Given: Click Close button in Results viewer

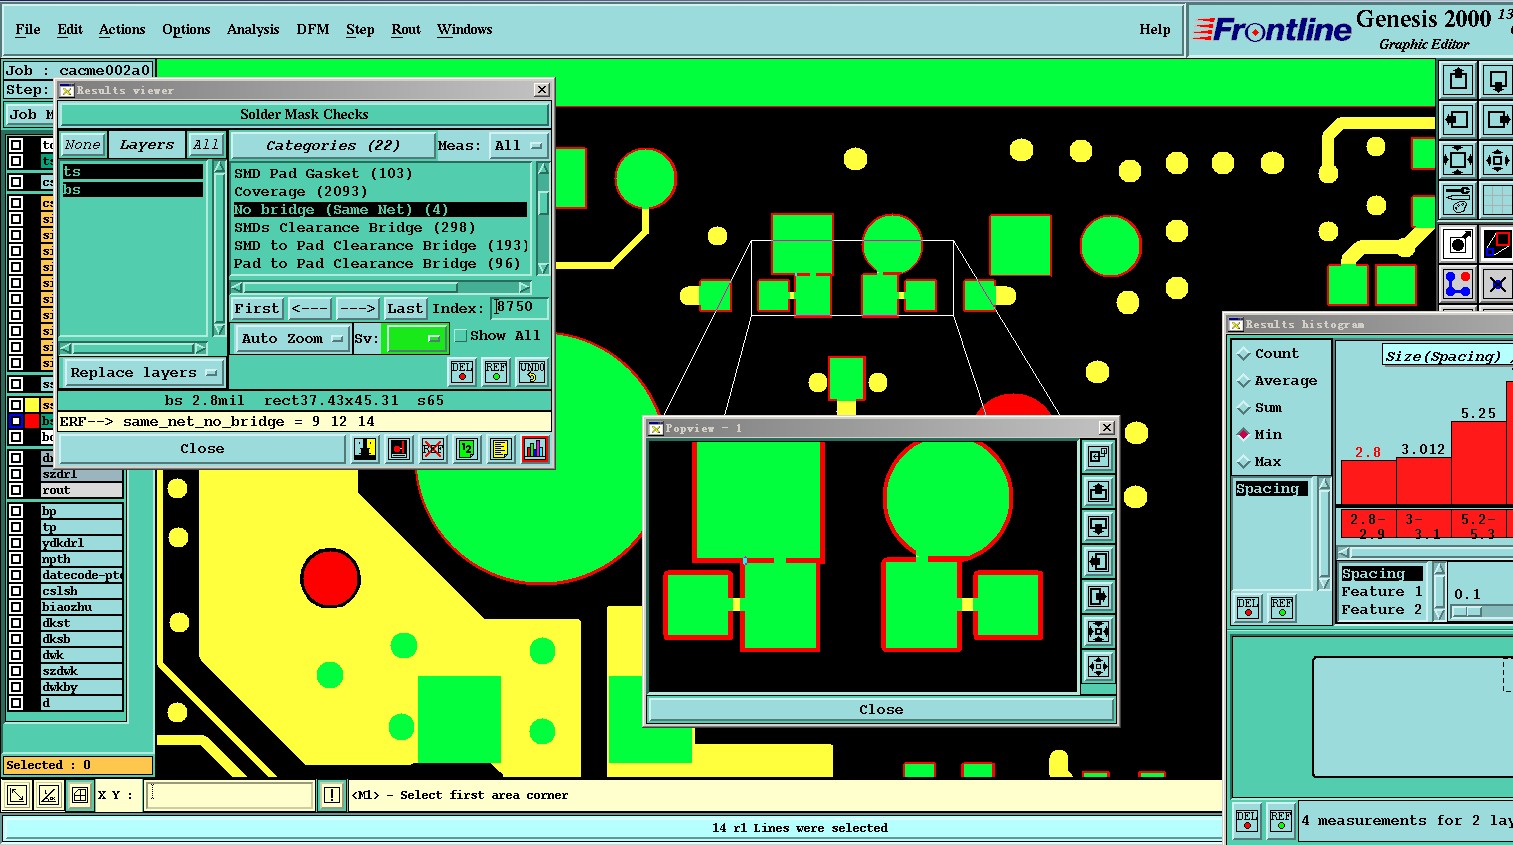Looking at the screenshot, I should pos(202,449).
